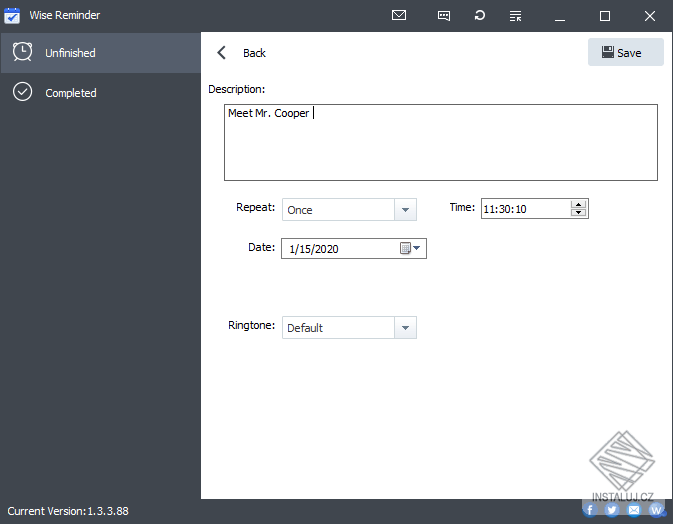Increase time with the up spinner arrow
673x524 pixels.
[578, 204]
